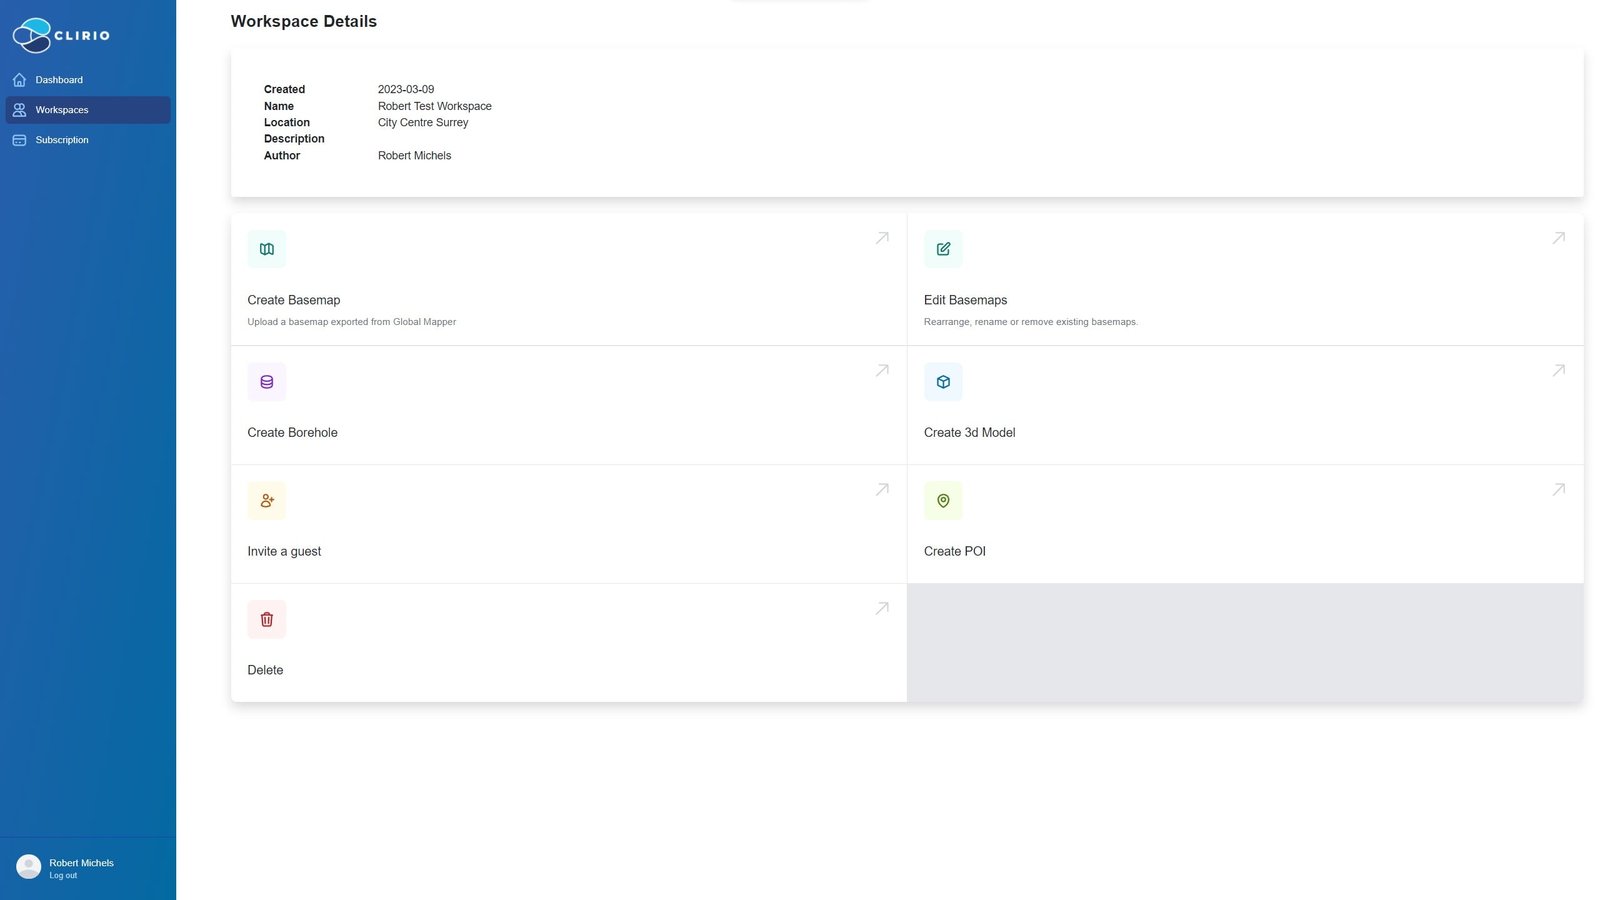Image resolution: width=1600 pixels, height=900 pixels.
Task: Click the arrow on Create 3d Model card
Action: [x=1558, y=370]
